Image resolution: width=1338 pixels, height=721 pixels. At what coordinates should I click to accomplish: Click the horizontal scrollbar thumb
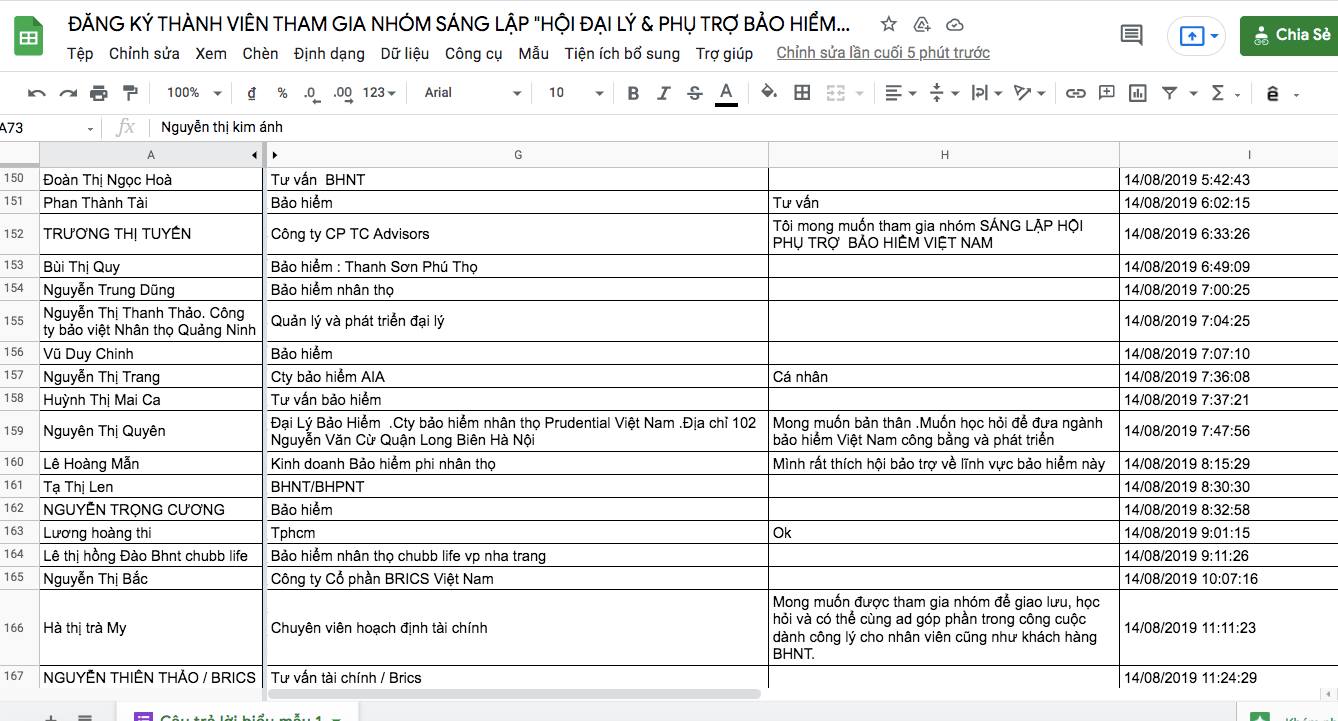pyautogui.click(x=514, y=693)
